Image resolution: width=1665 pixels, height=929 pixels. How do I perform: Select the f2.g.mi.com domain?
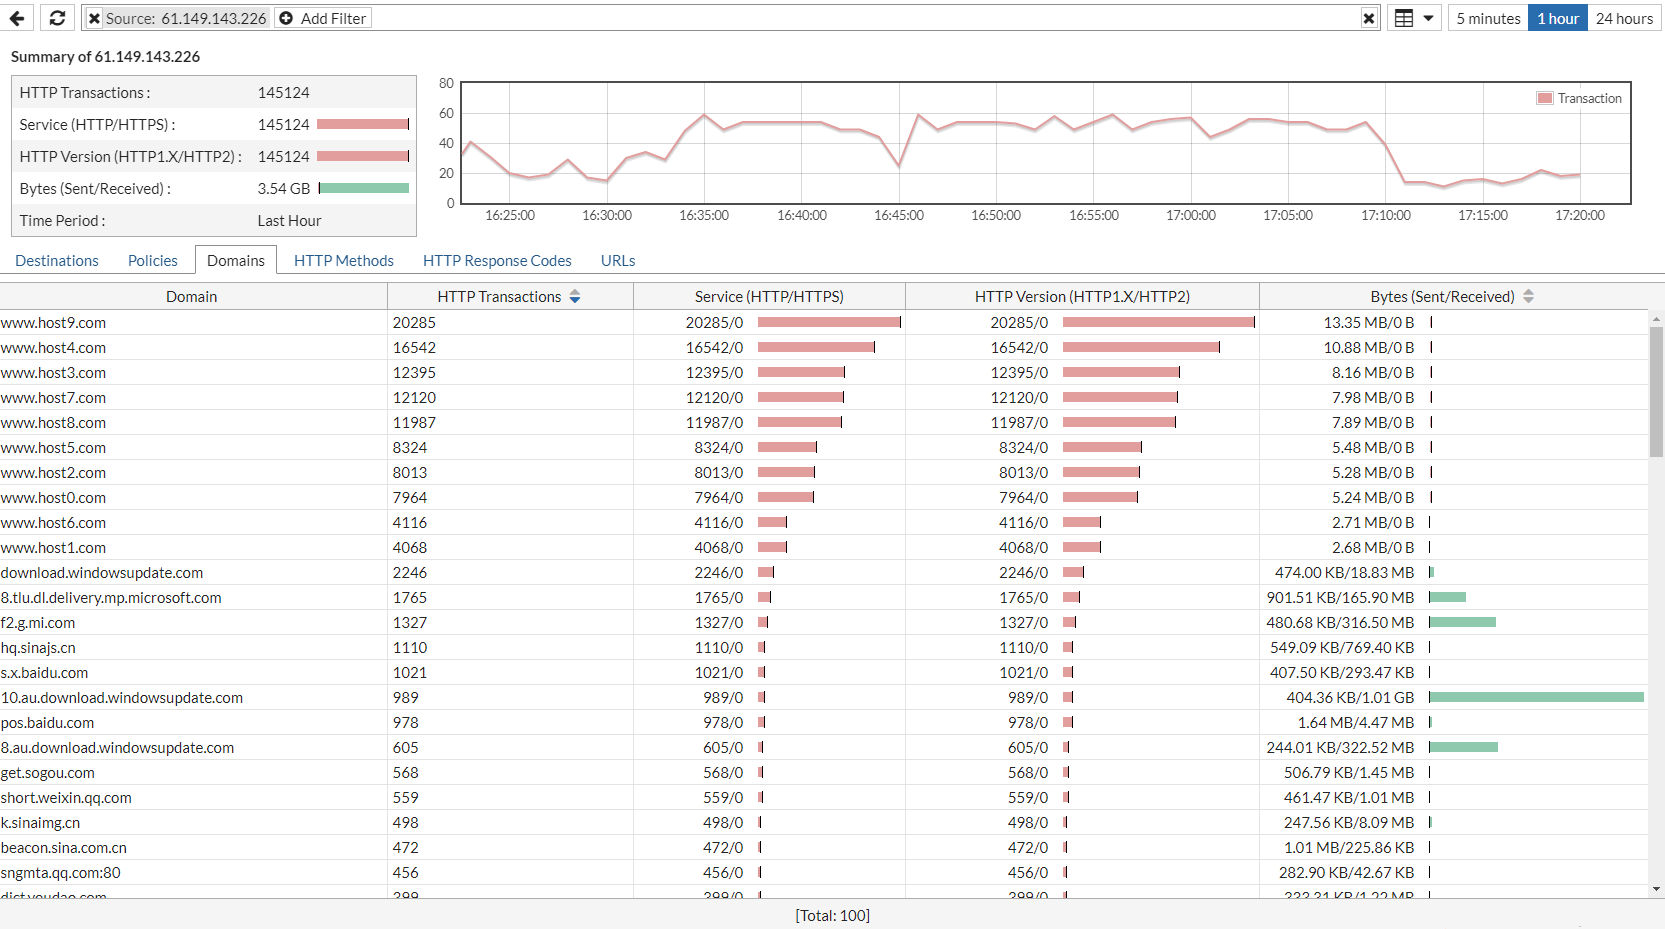point(38,623)
